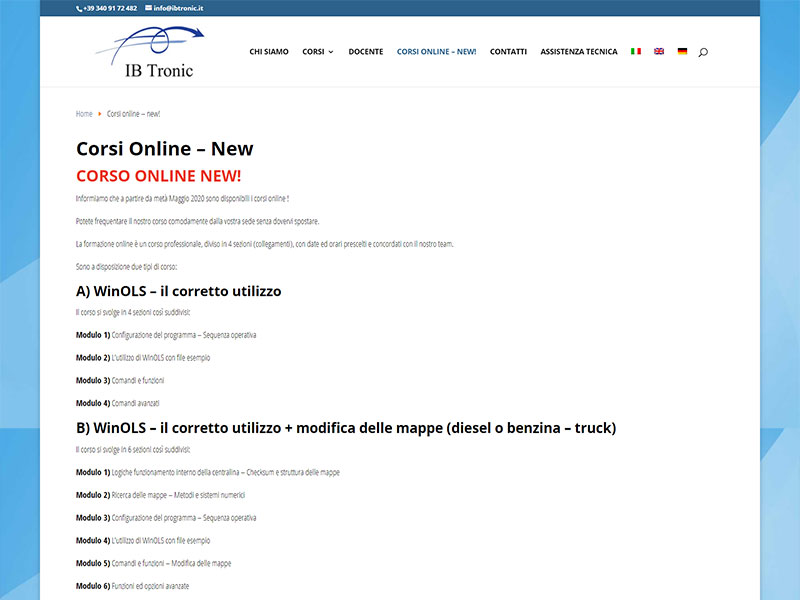Open the search magnifier icon
Image resolution: width=800 pixels, height=600 pixels.
[703, 52]
